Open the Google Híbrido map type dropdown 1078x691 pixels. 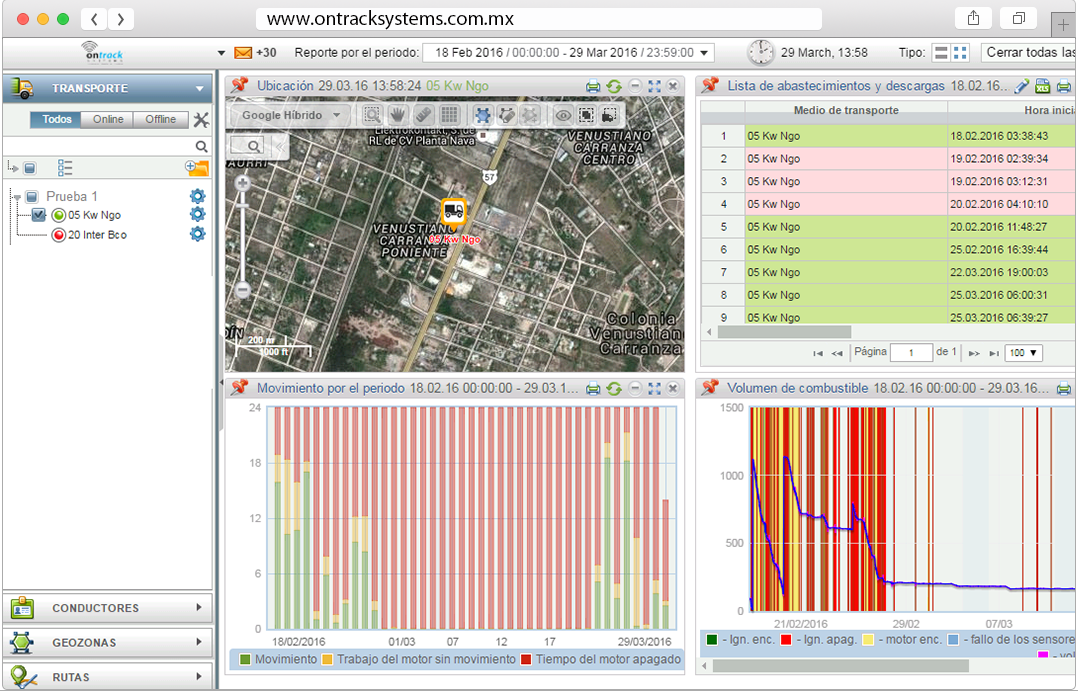click(x=291, y=116)
